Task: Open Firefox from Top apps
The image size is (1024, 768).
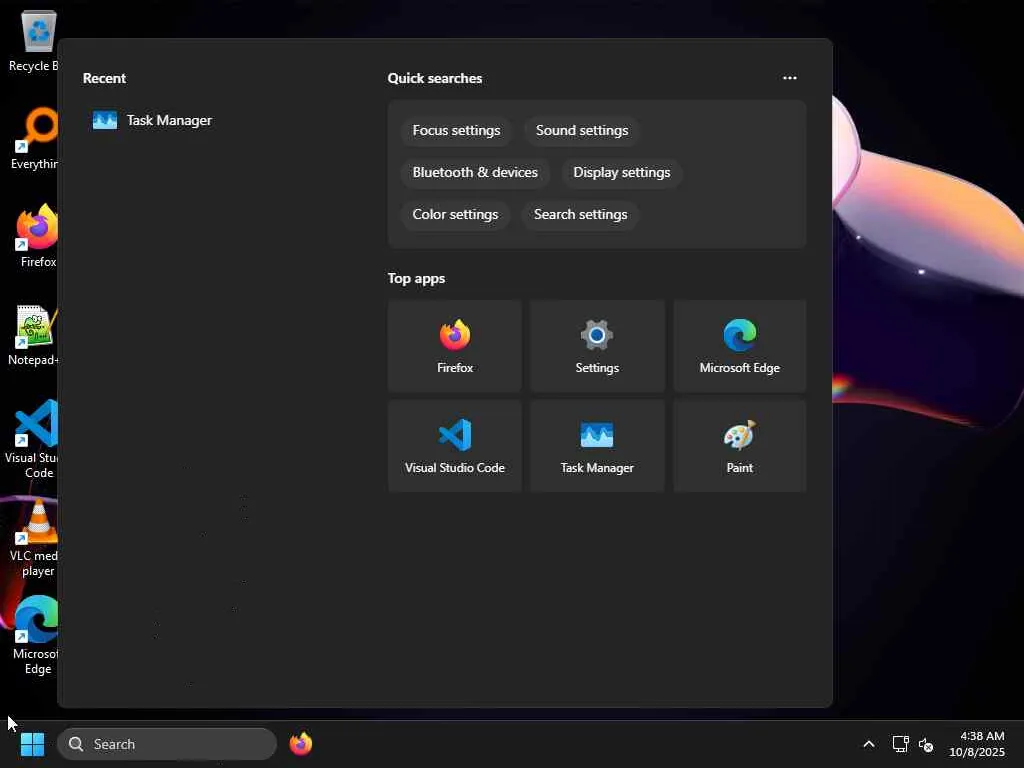Action: click(455, 346)
